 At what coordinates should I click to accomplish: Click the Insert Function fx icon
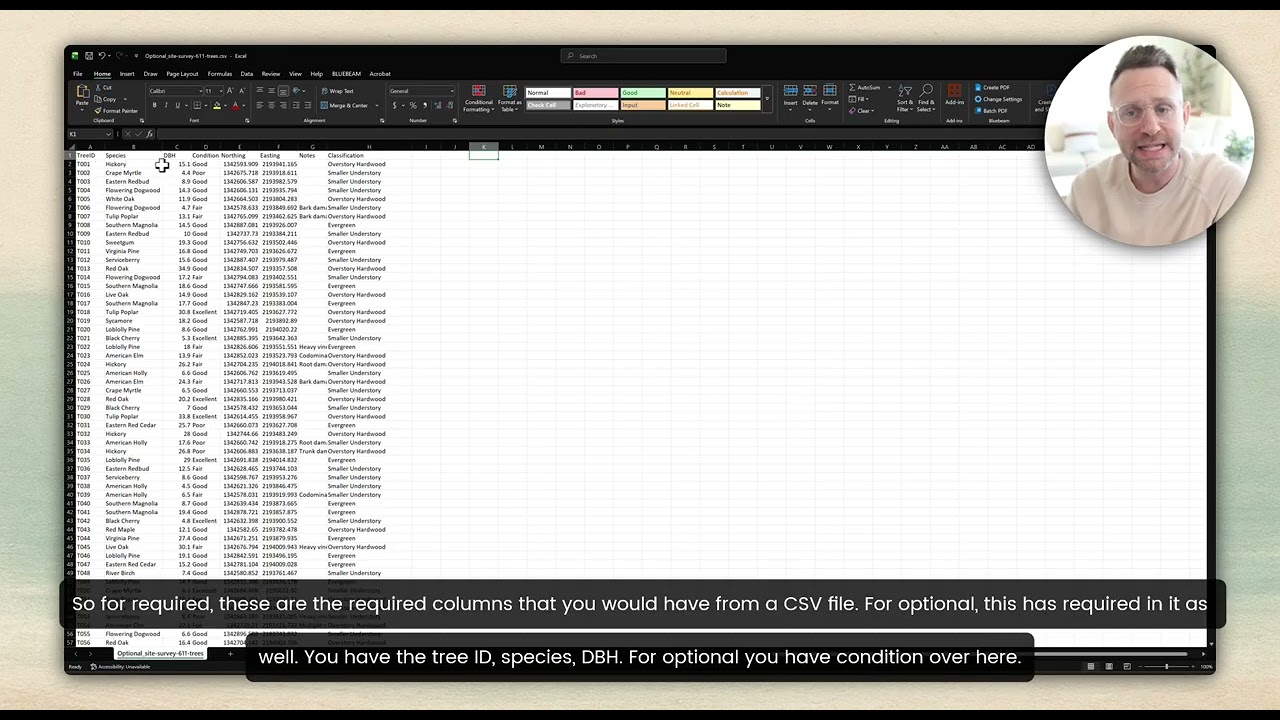click(x=149, y=134)
